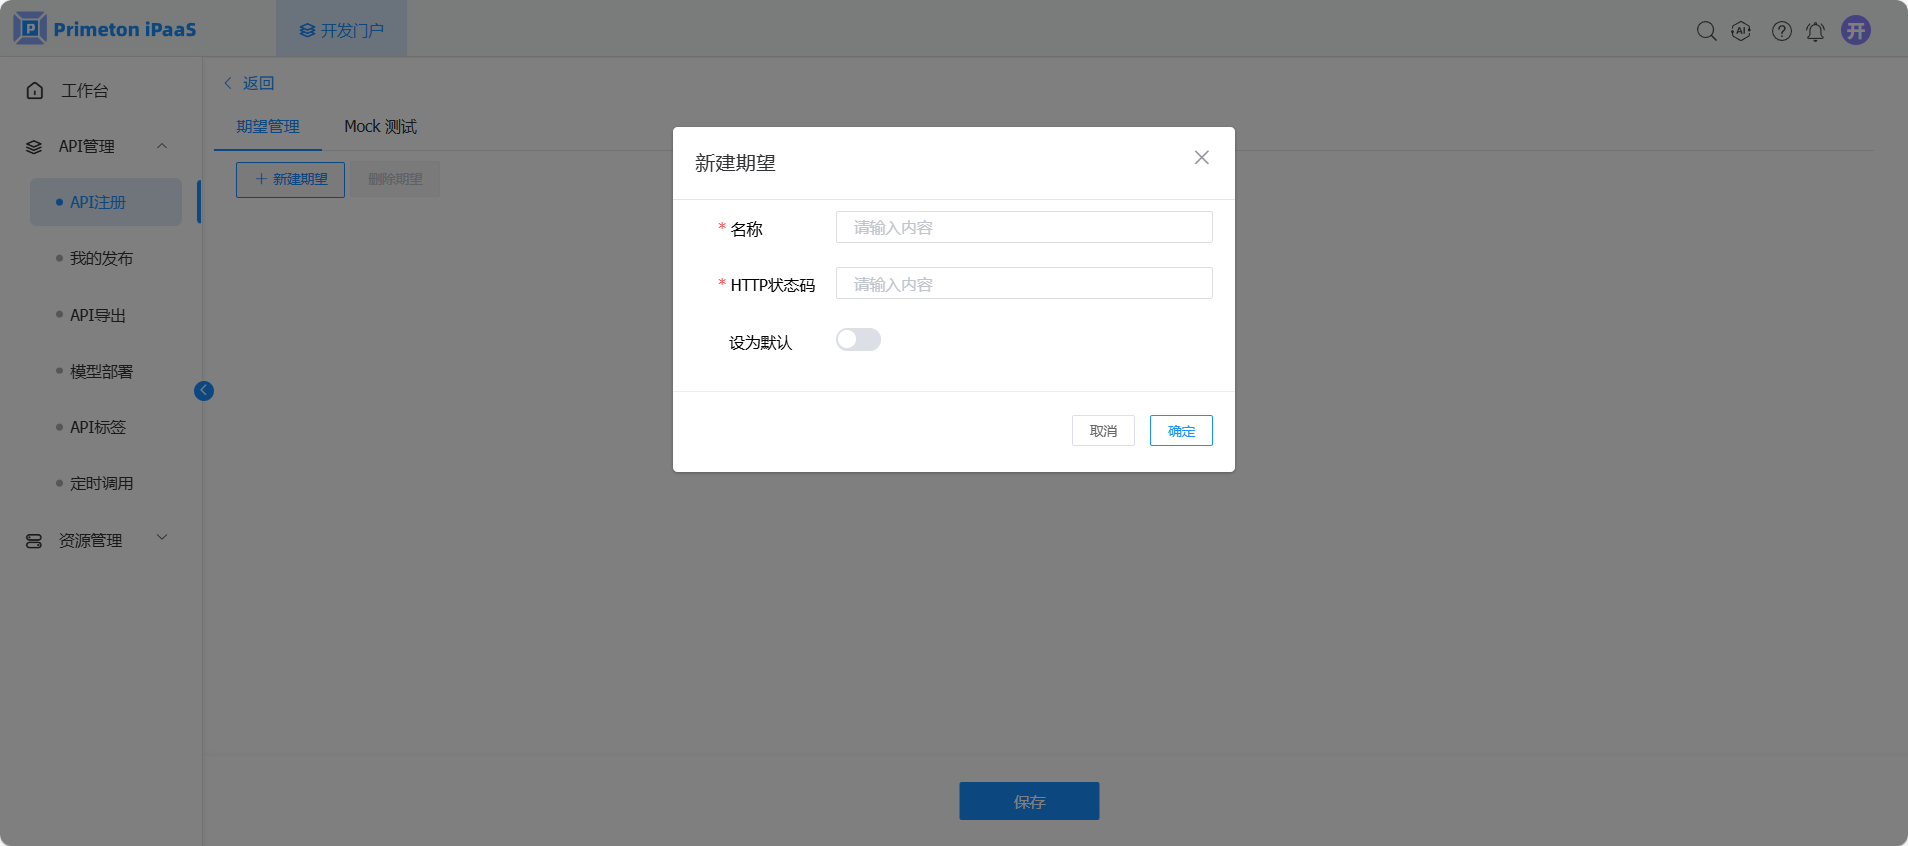Click the search magnifier icon in header

point(1706,31)
